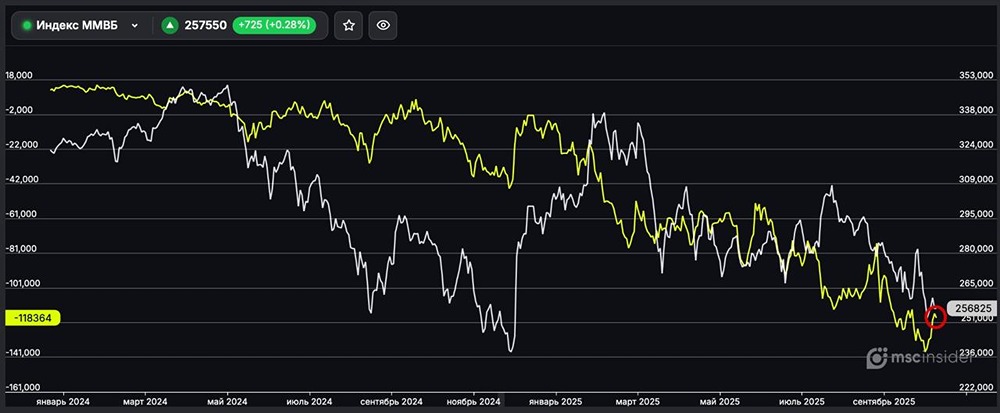1000x413 pixels.
Task: Click the 18,000 left-axis level
Action: coord(21,76)
